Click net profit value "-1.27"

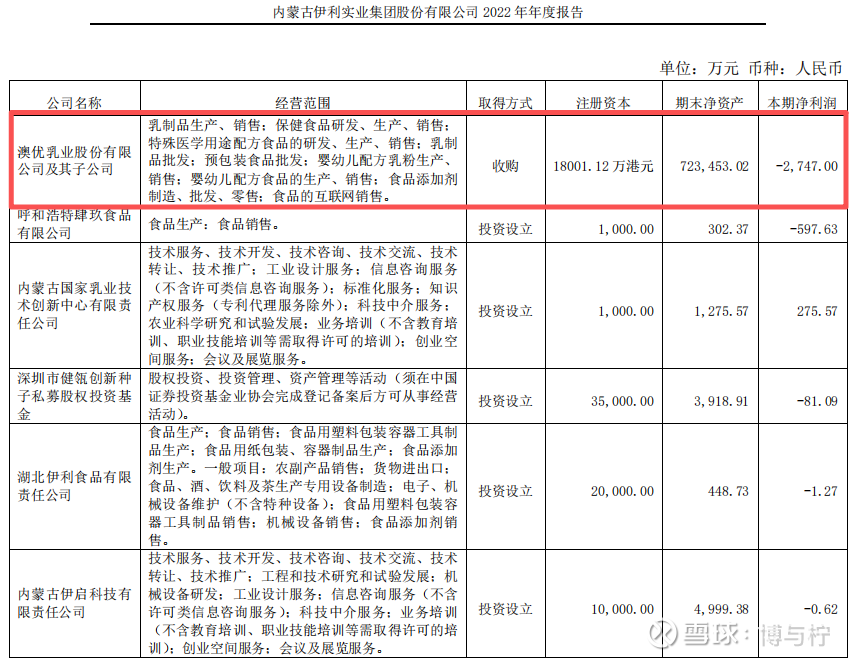coord(820,491)
